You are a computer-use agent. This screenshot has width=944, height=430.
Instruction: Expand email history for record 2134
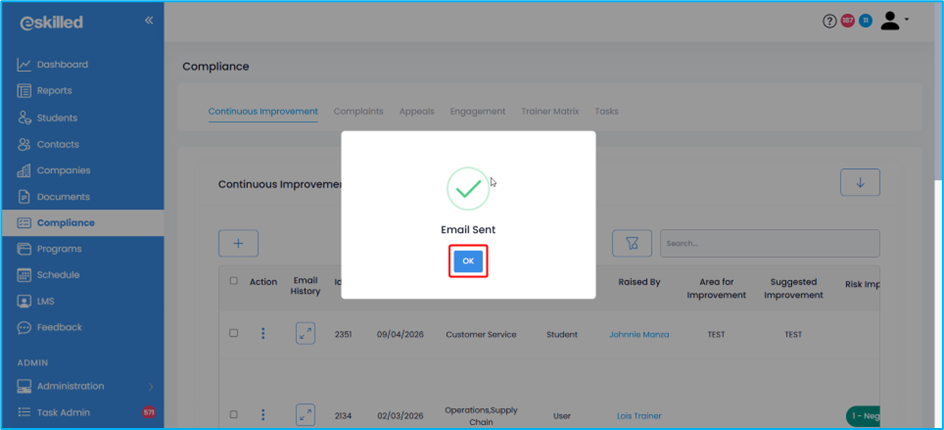click(305, 414)
